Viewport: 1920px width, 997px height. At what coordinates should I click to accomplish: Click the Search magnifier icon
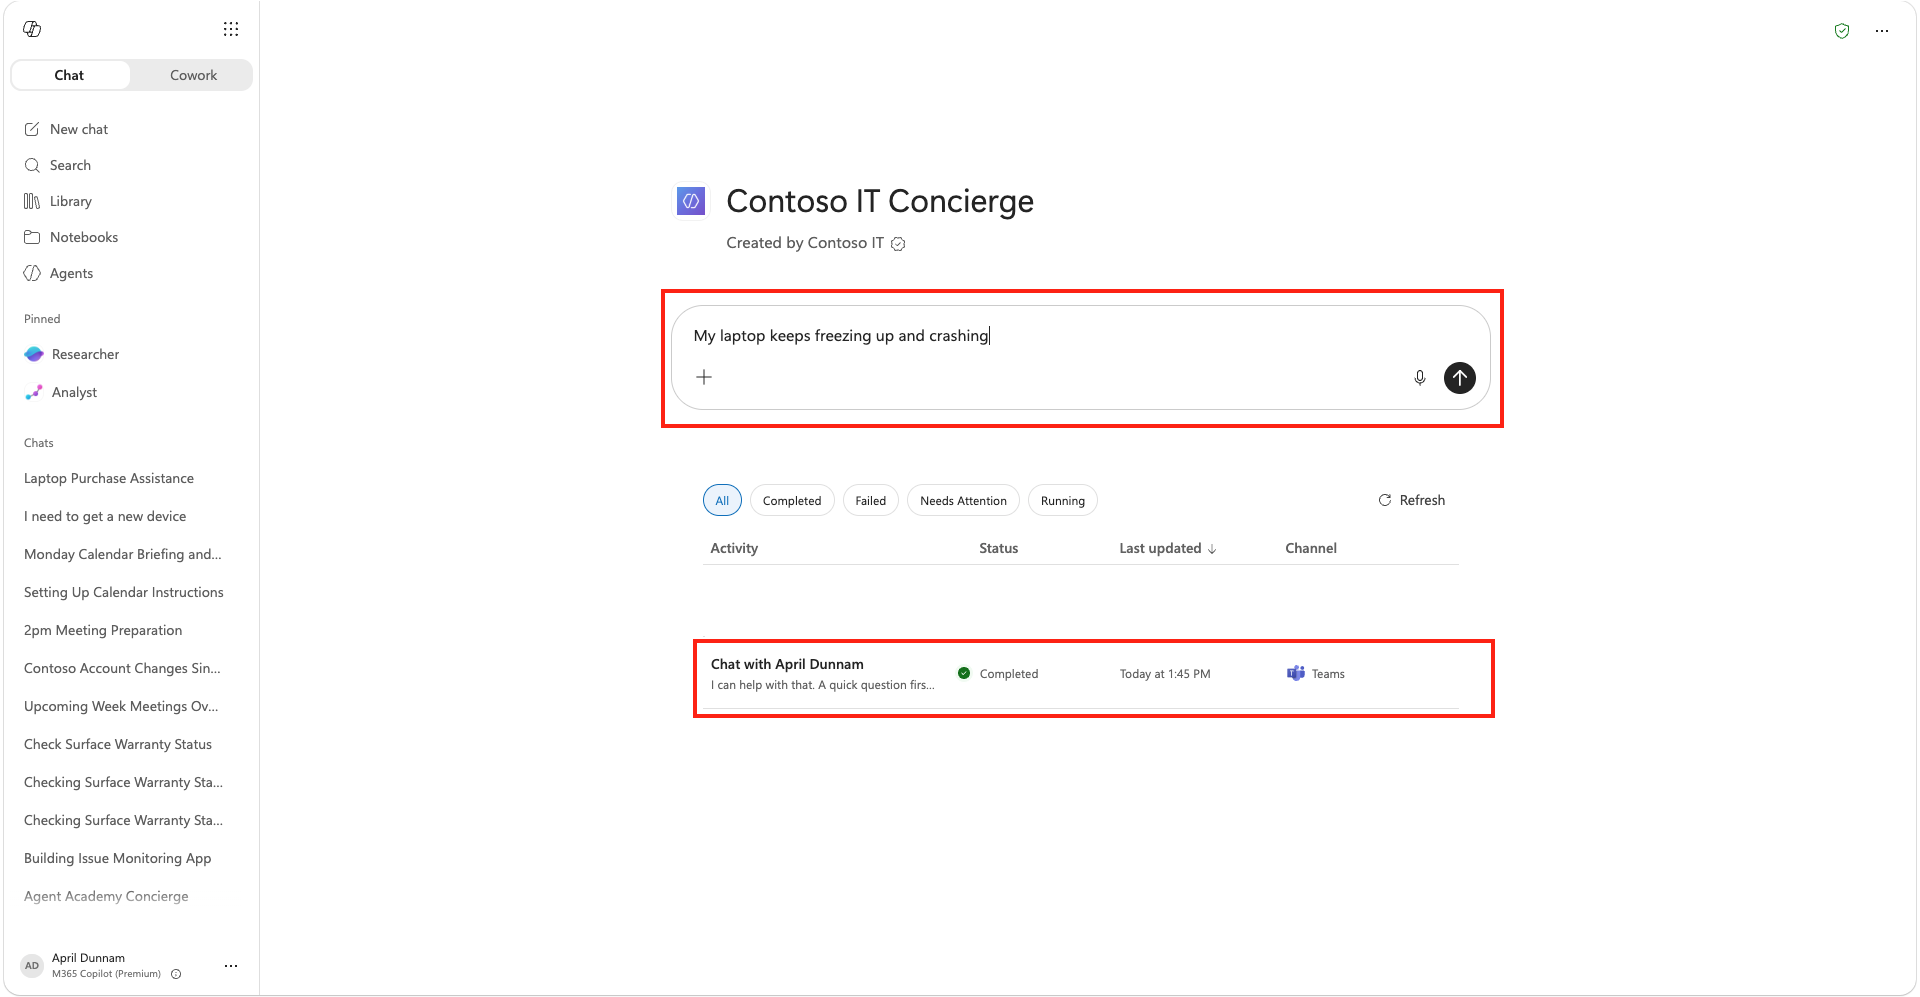tap(32, 165)
